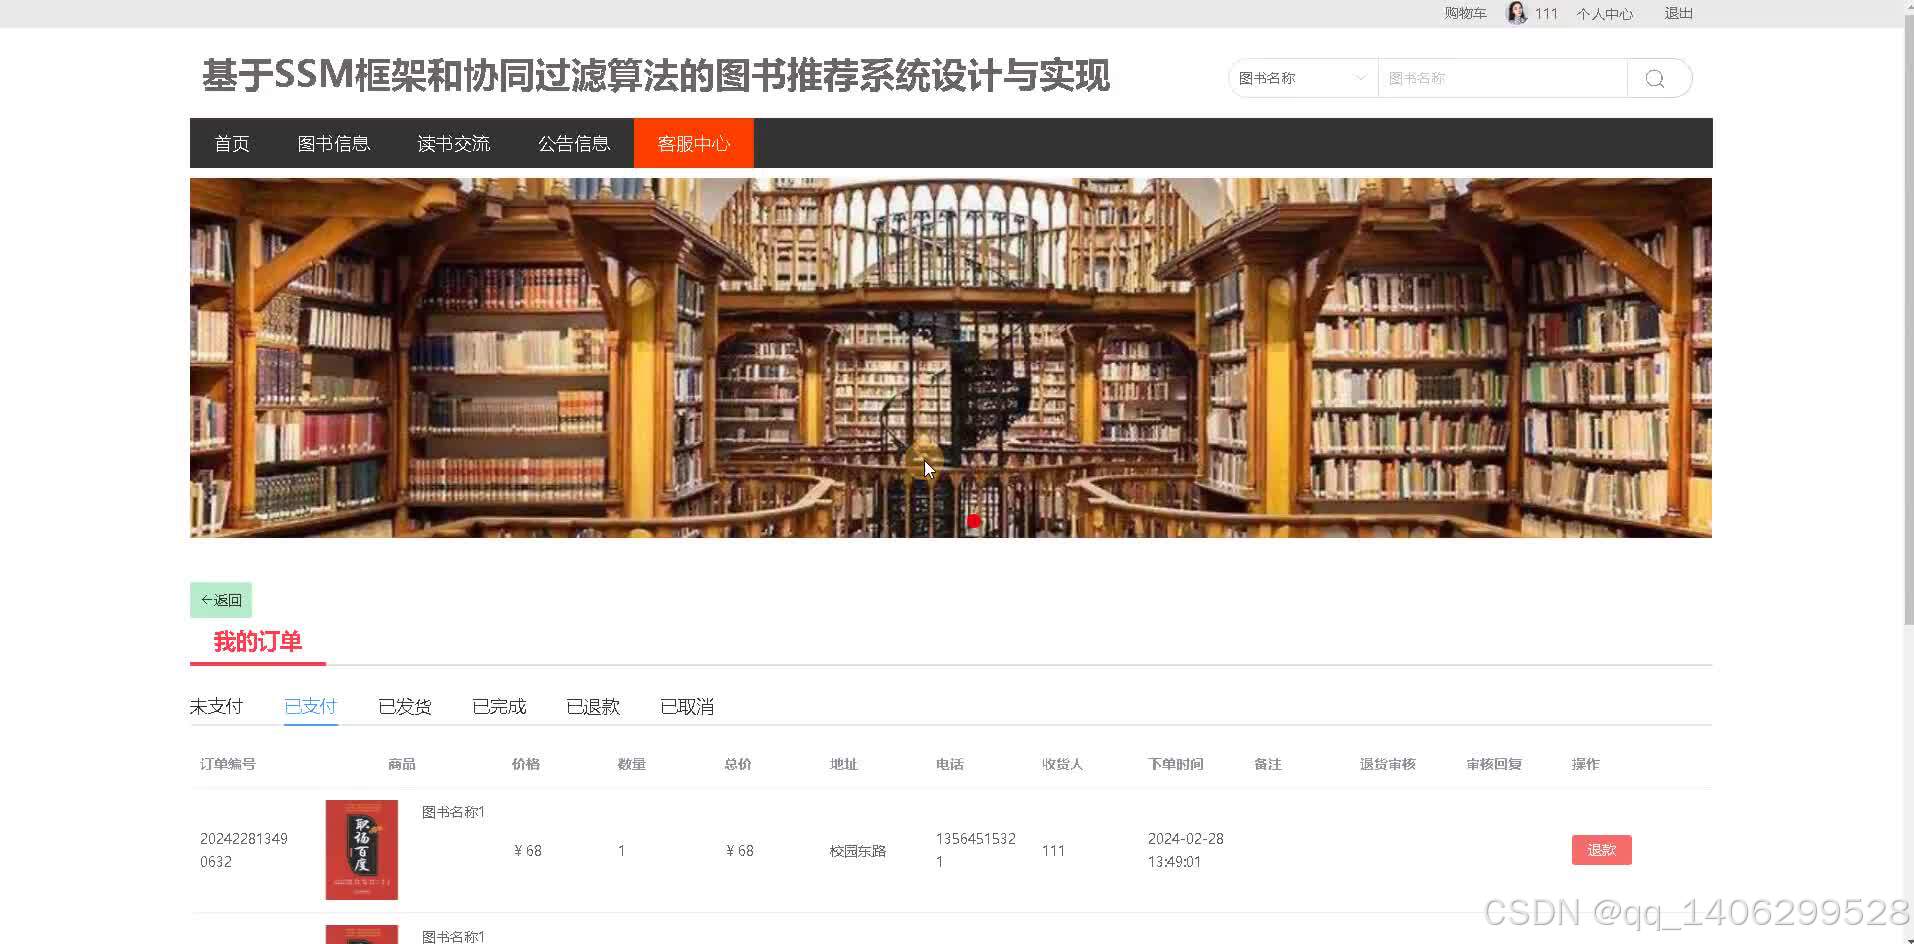Click username 111 in top bar

click(x=1546, y=14)
